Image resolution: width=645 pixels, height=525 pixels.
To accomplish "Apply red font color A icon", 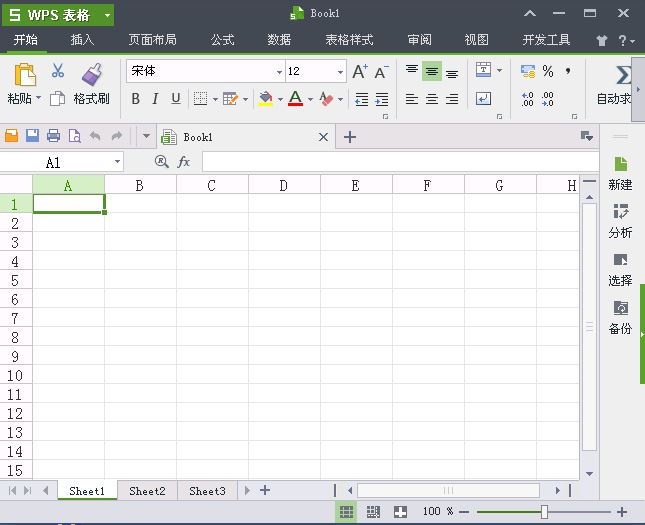I will [x=295, y=99].
